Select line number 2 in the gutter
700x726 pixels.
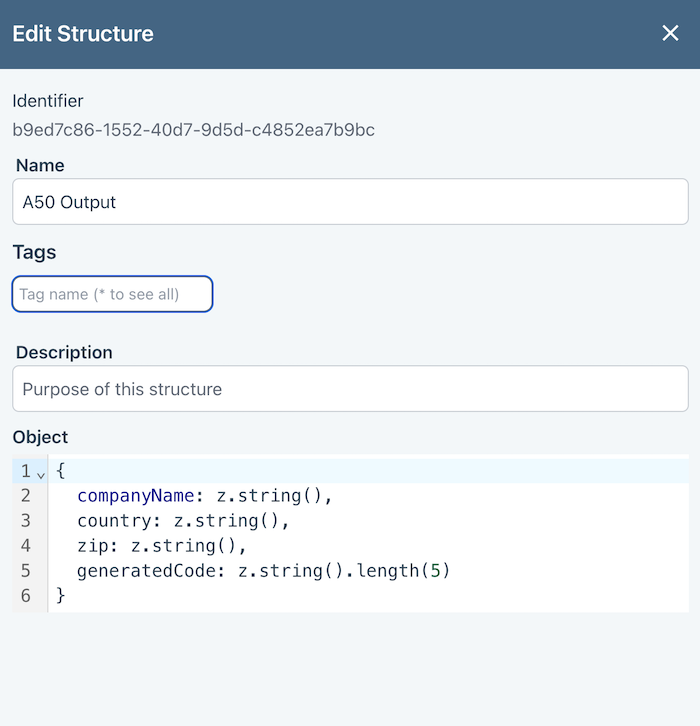[x=25, y=496]
